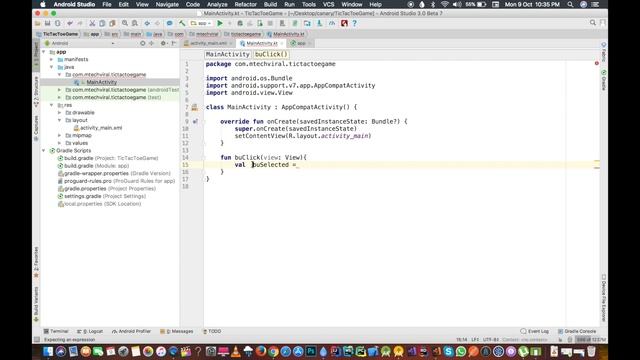Open the Refactor menu
Image resolution: width=640 pixels, height=360 pixels.
click(x=245, y=4)
